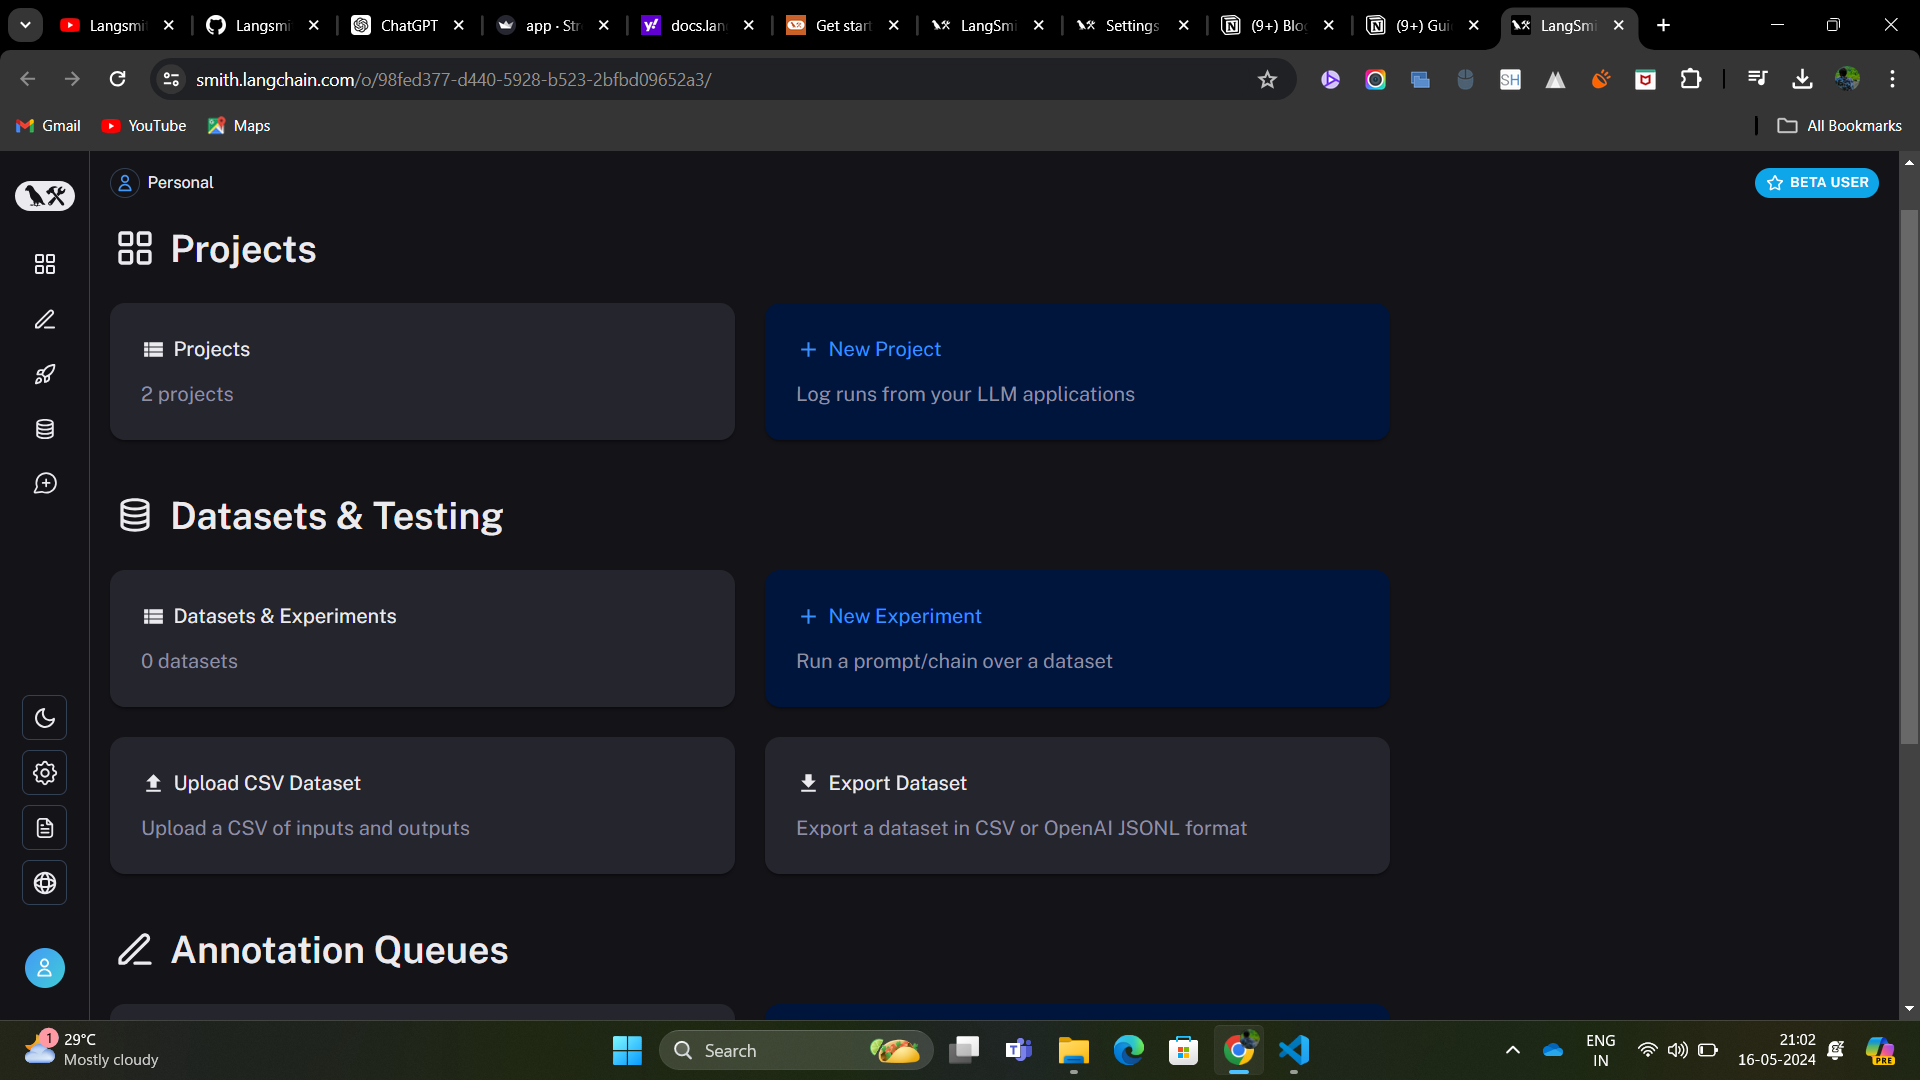Open Annotation Queues pencil icon in sidebar
The width and height of the screenshot is (1920, 1080).
pyautogui.click(x=45, y=319)
